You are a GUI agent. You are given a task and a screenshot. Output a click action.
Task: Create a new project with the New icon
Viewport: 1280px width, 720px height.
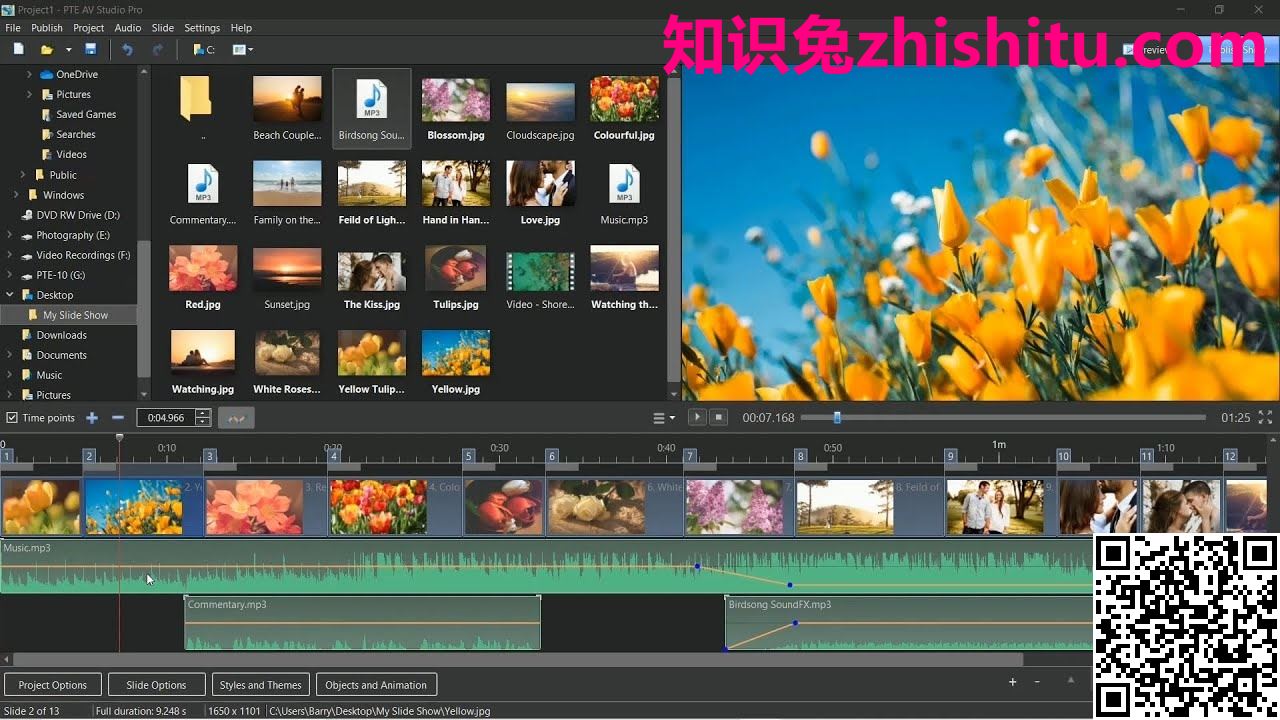pyautogui.click(x=18, y=49)
